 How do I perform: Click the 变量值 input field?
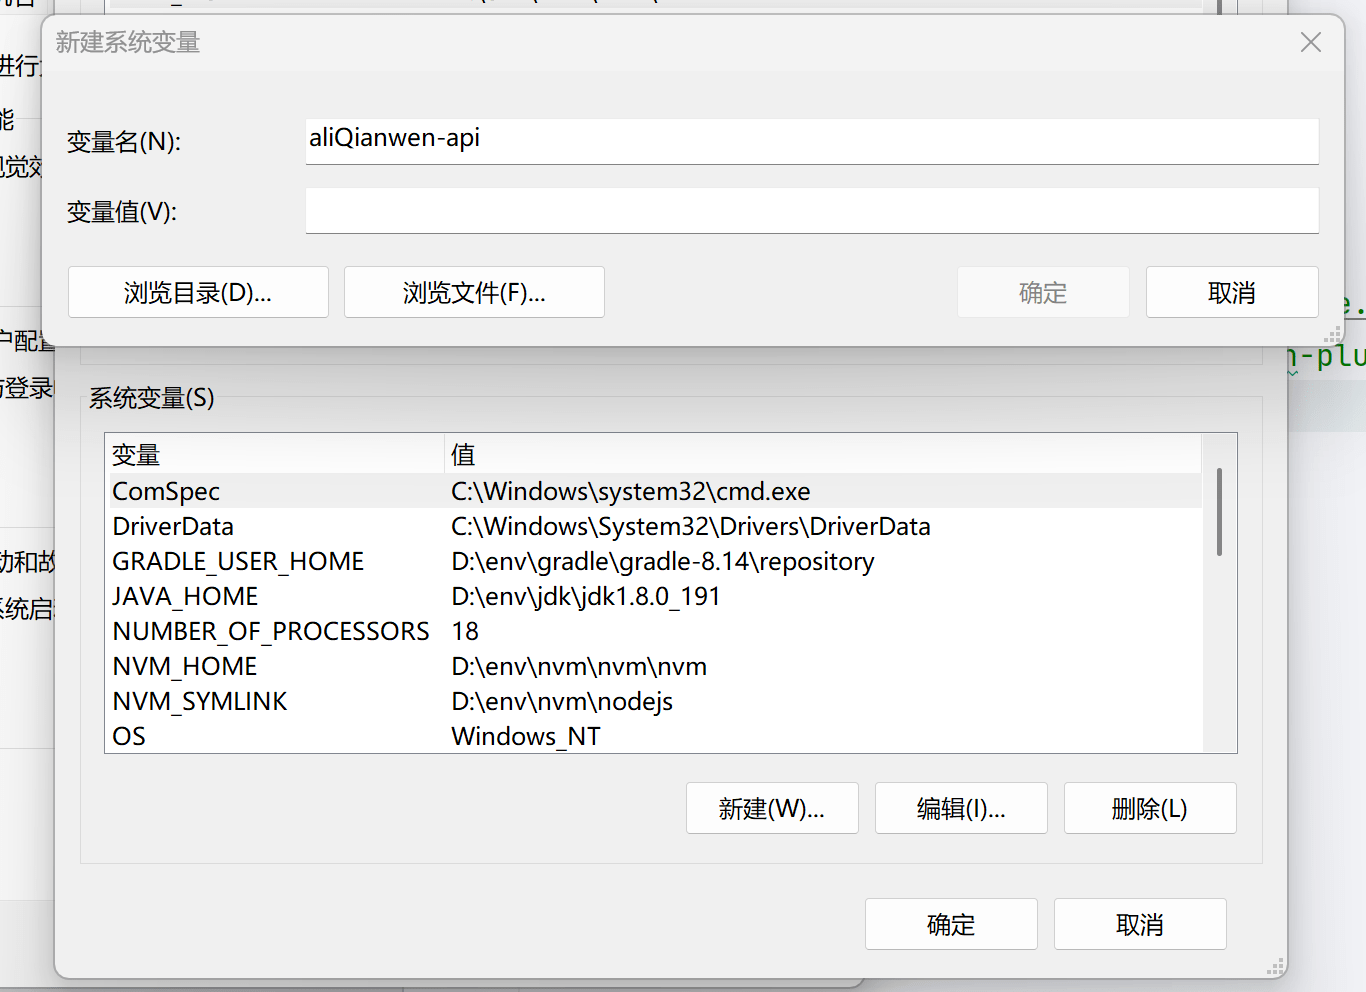tap(811, 211)
